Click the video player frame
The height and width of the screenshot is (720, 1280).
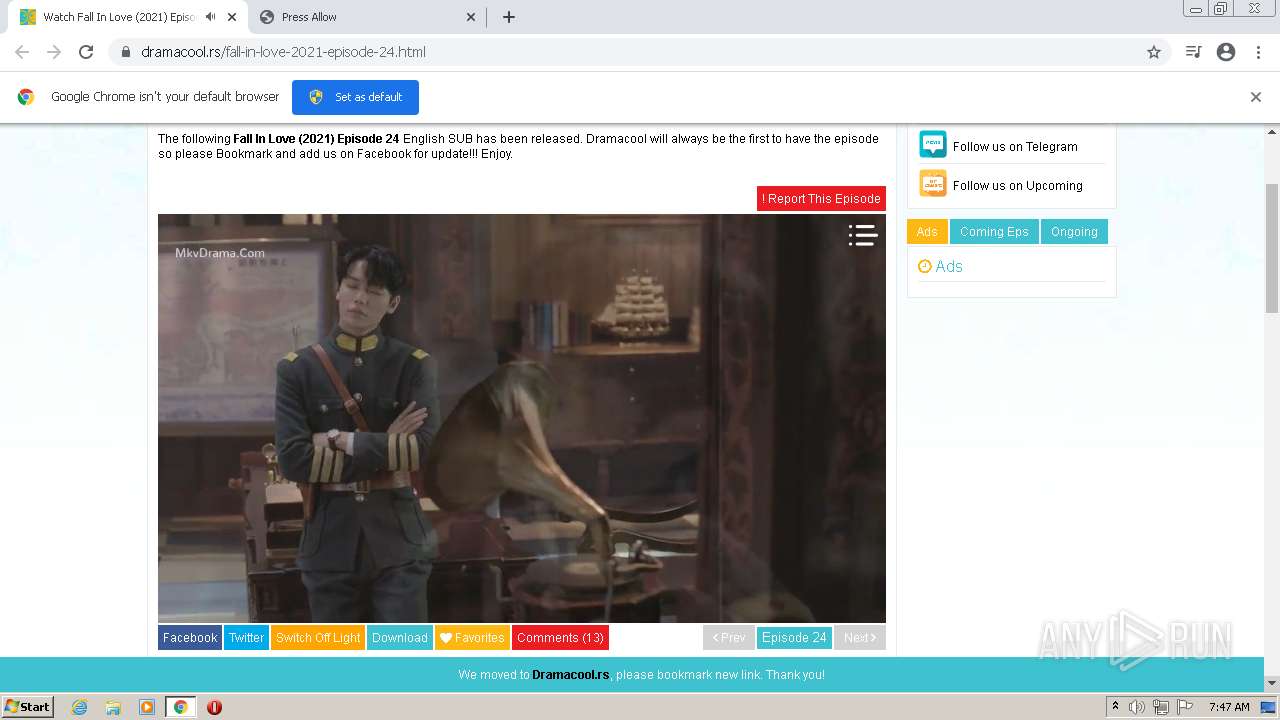click(x=522, y=418)
